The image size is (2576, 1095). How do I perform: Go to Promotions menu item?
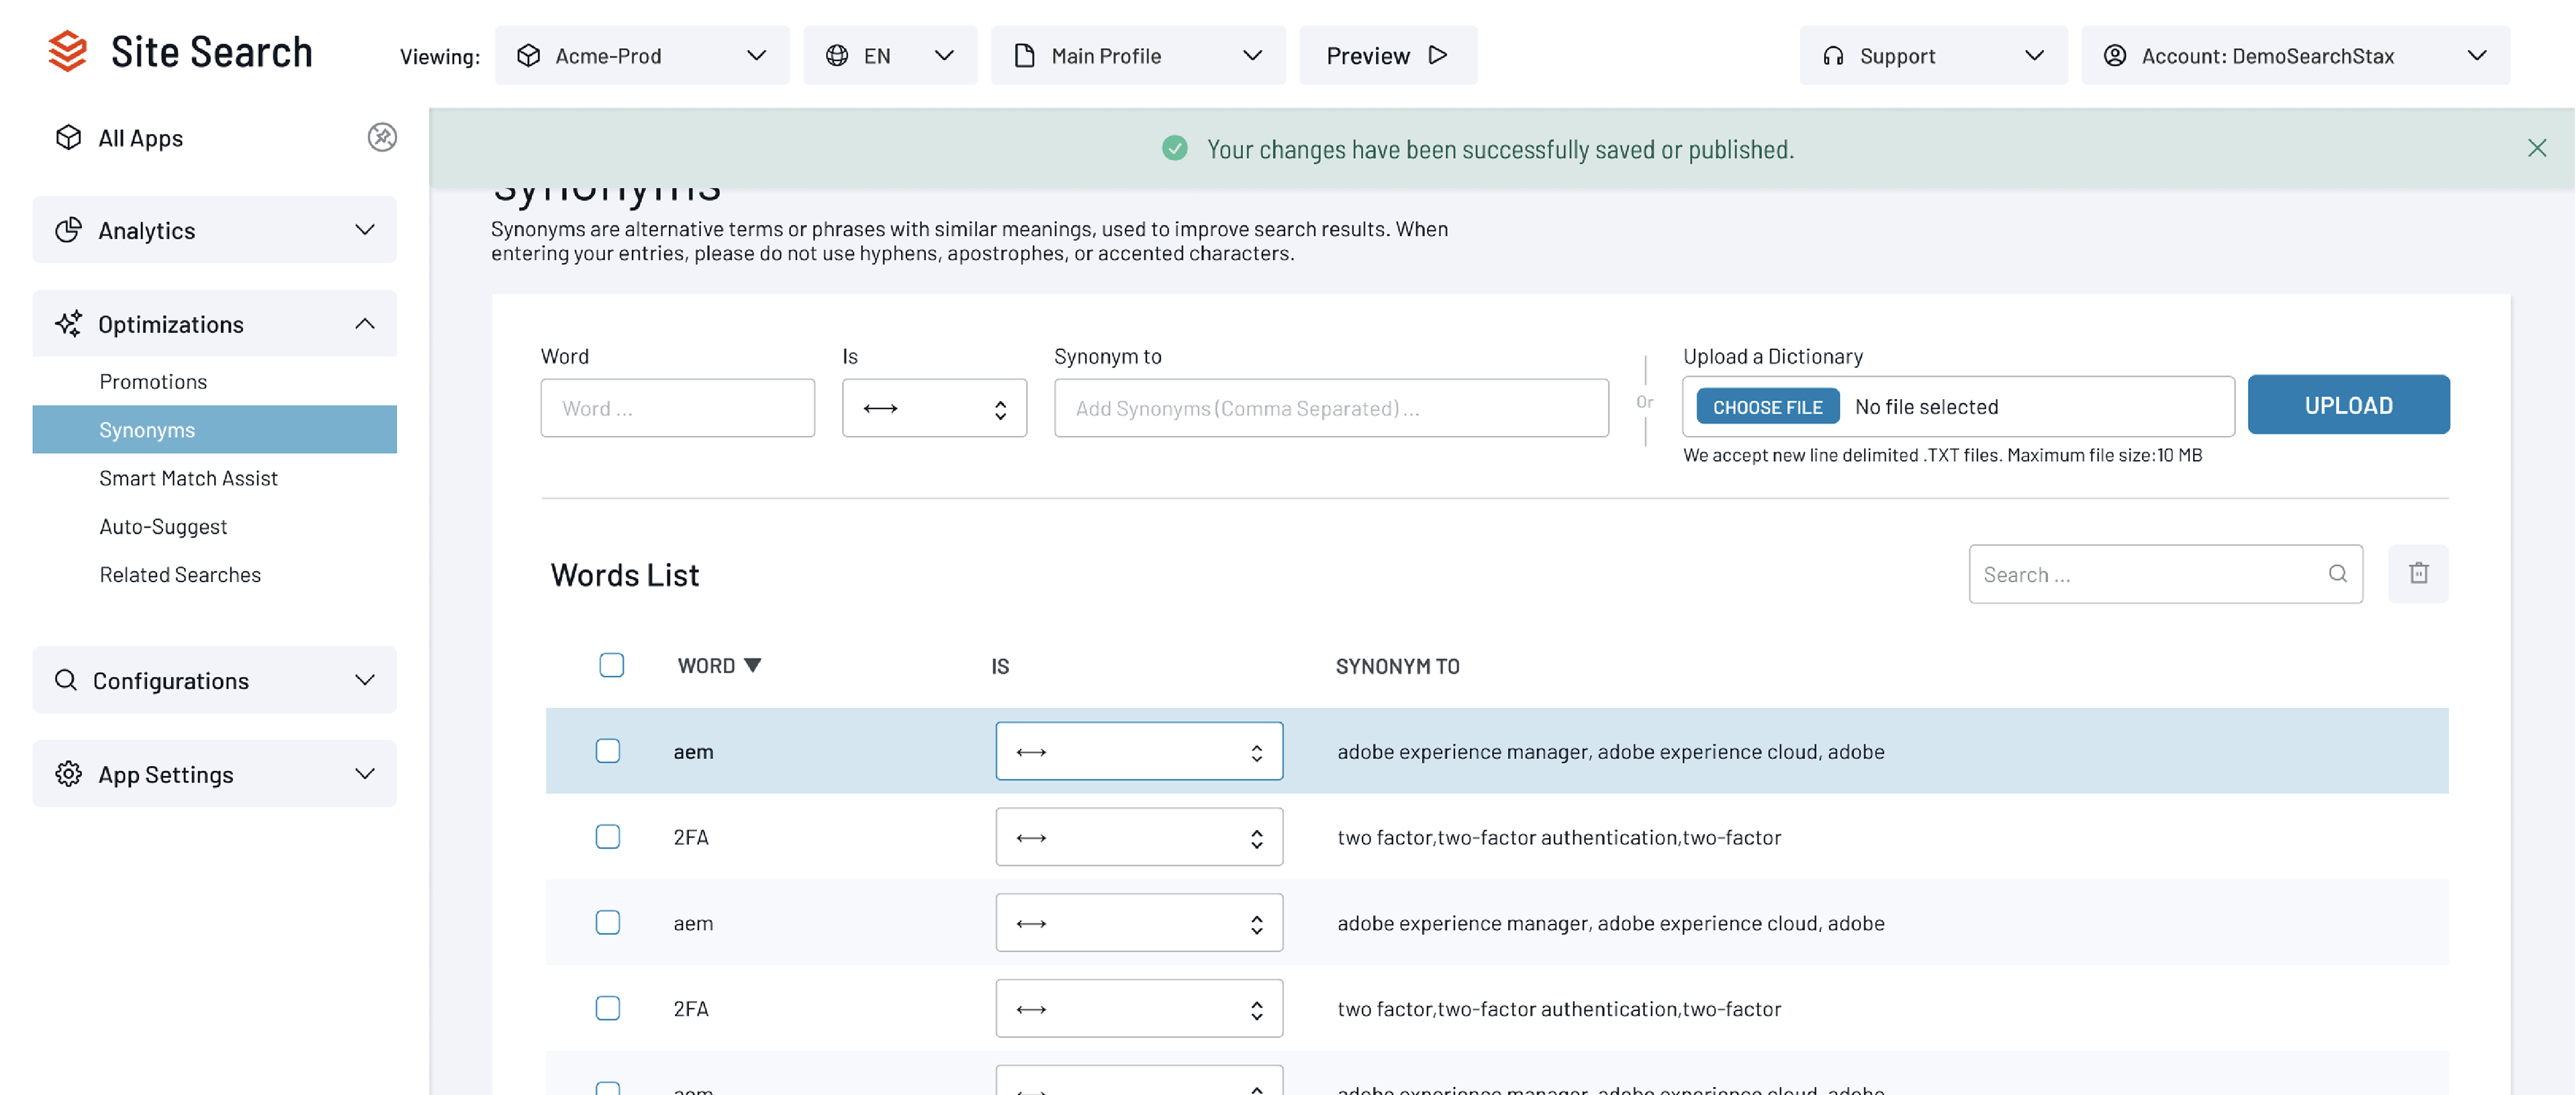153,381
